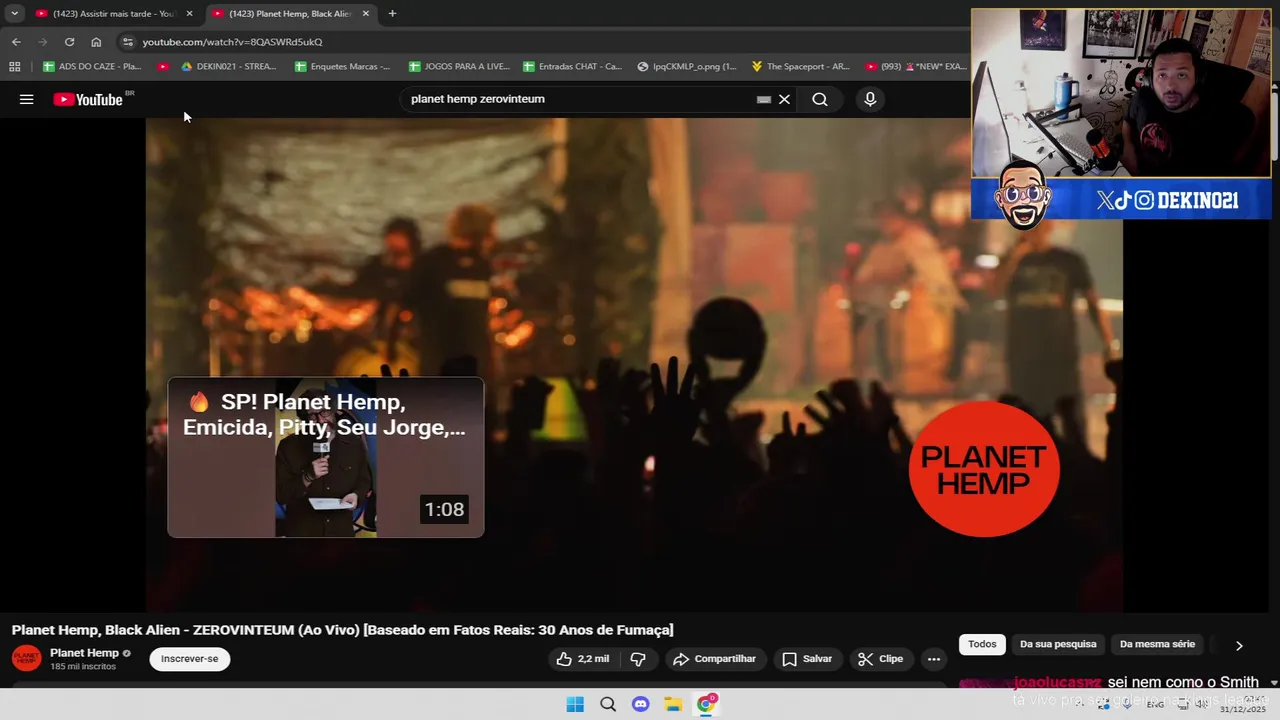Image resolution: width=1280 pixels, height=720 pixels.
Task: Like the video showing 2,2 mil
Action: [583, 659]
